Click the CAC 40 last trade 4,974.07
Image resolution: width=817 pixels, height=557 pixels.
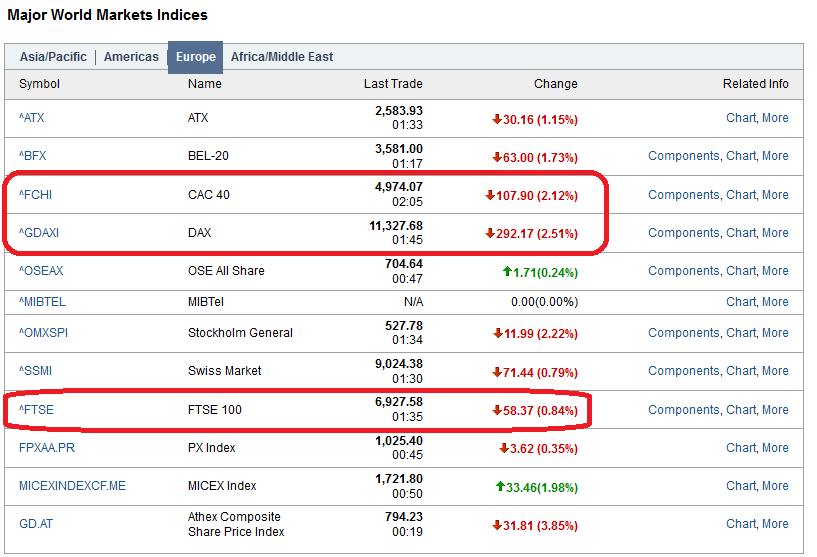coord(399,187)
